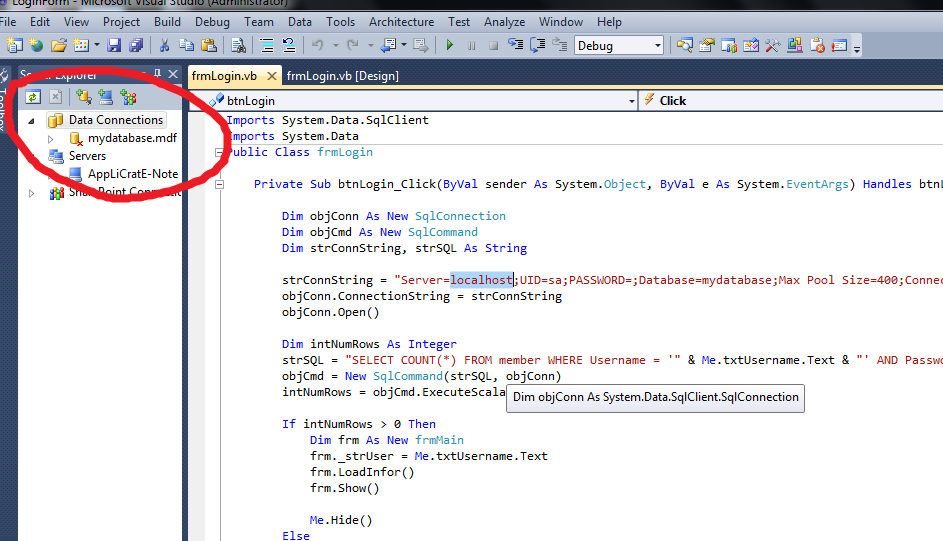
Task: Open Team Explorer via the people window icon
Action: tap(729, 45)
